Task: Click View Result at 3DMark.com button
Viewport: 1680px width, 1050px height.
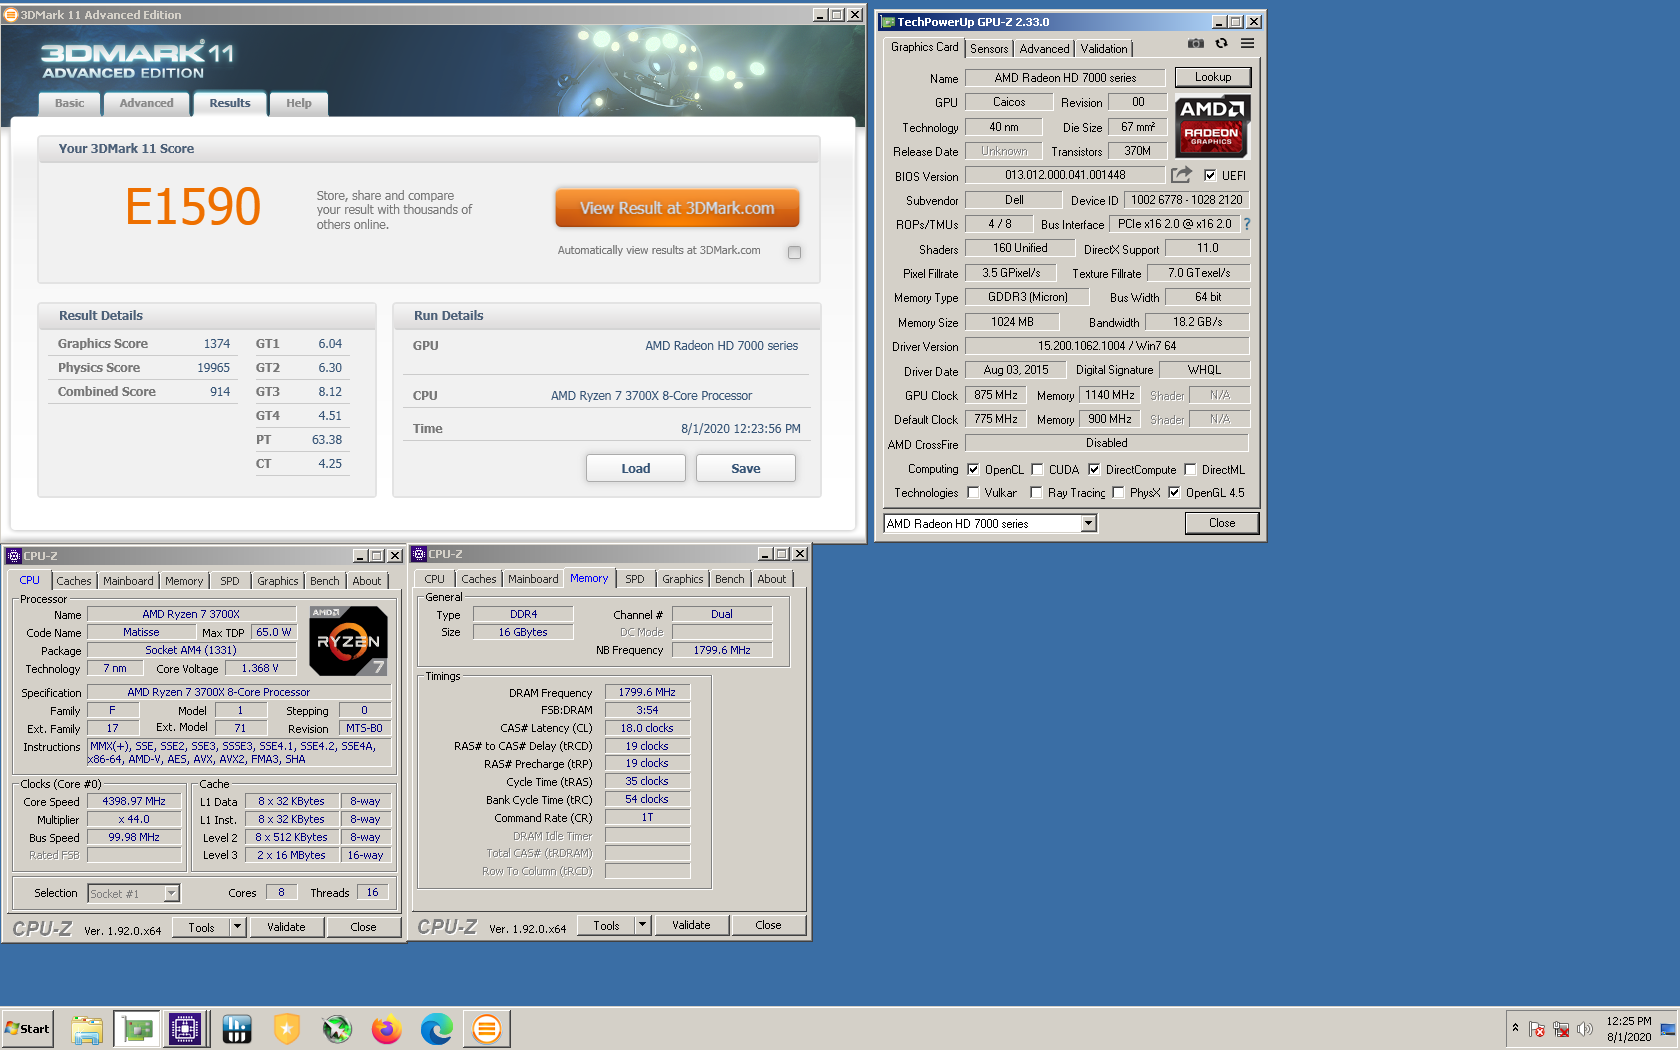Action: [x=677, y=208]
